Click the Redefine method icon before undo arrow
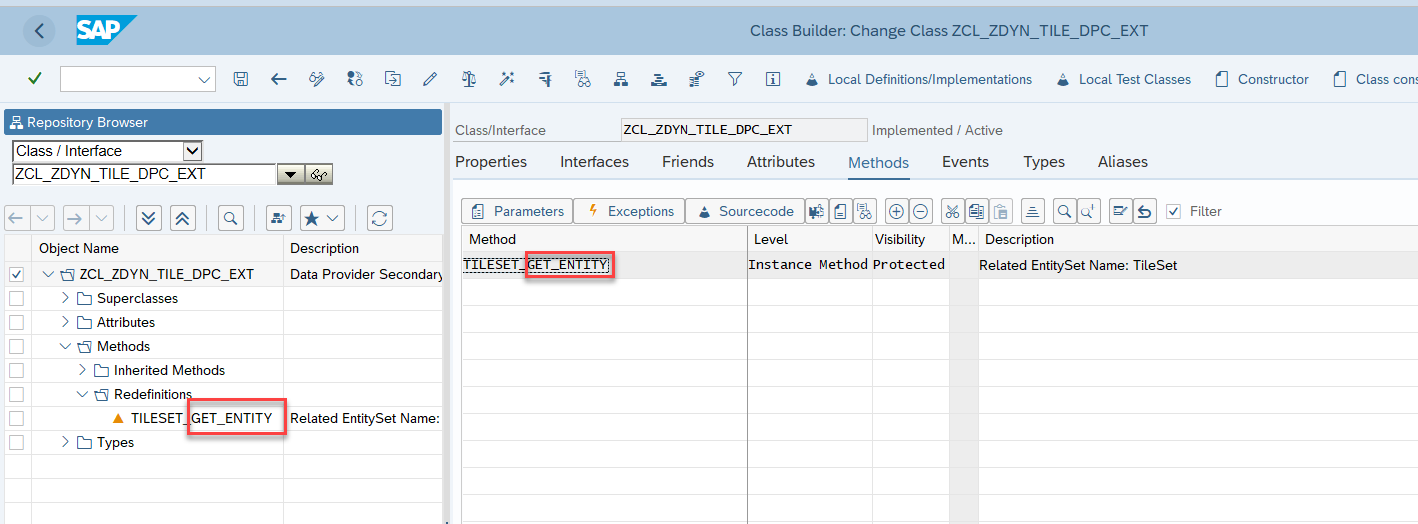 1120,211
